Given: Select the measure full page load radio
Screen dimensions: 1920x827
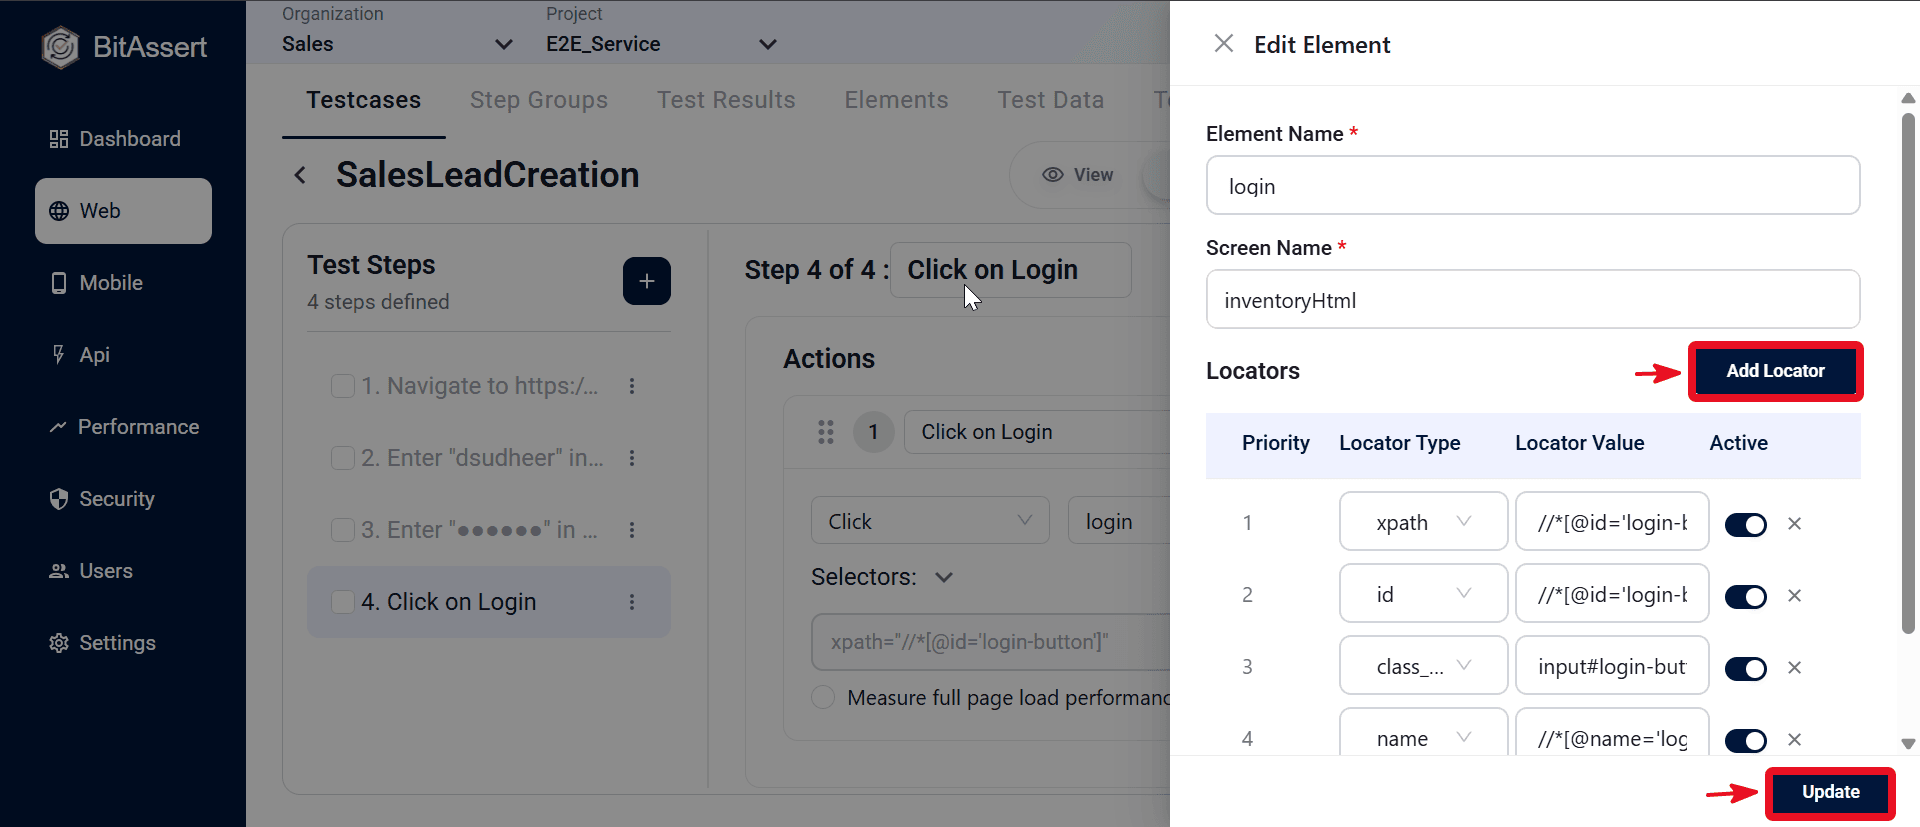Looking at the screenshot, I should (823, 697).
